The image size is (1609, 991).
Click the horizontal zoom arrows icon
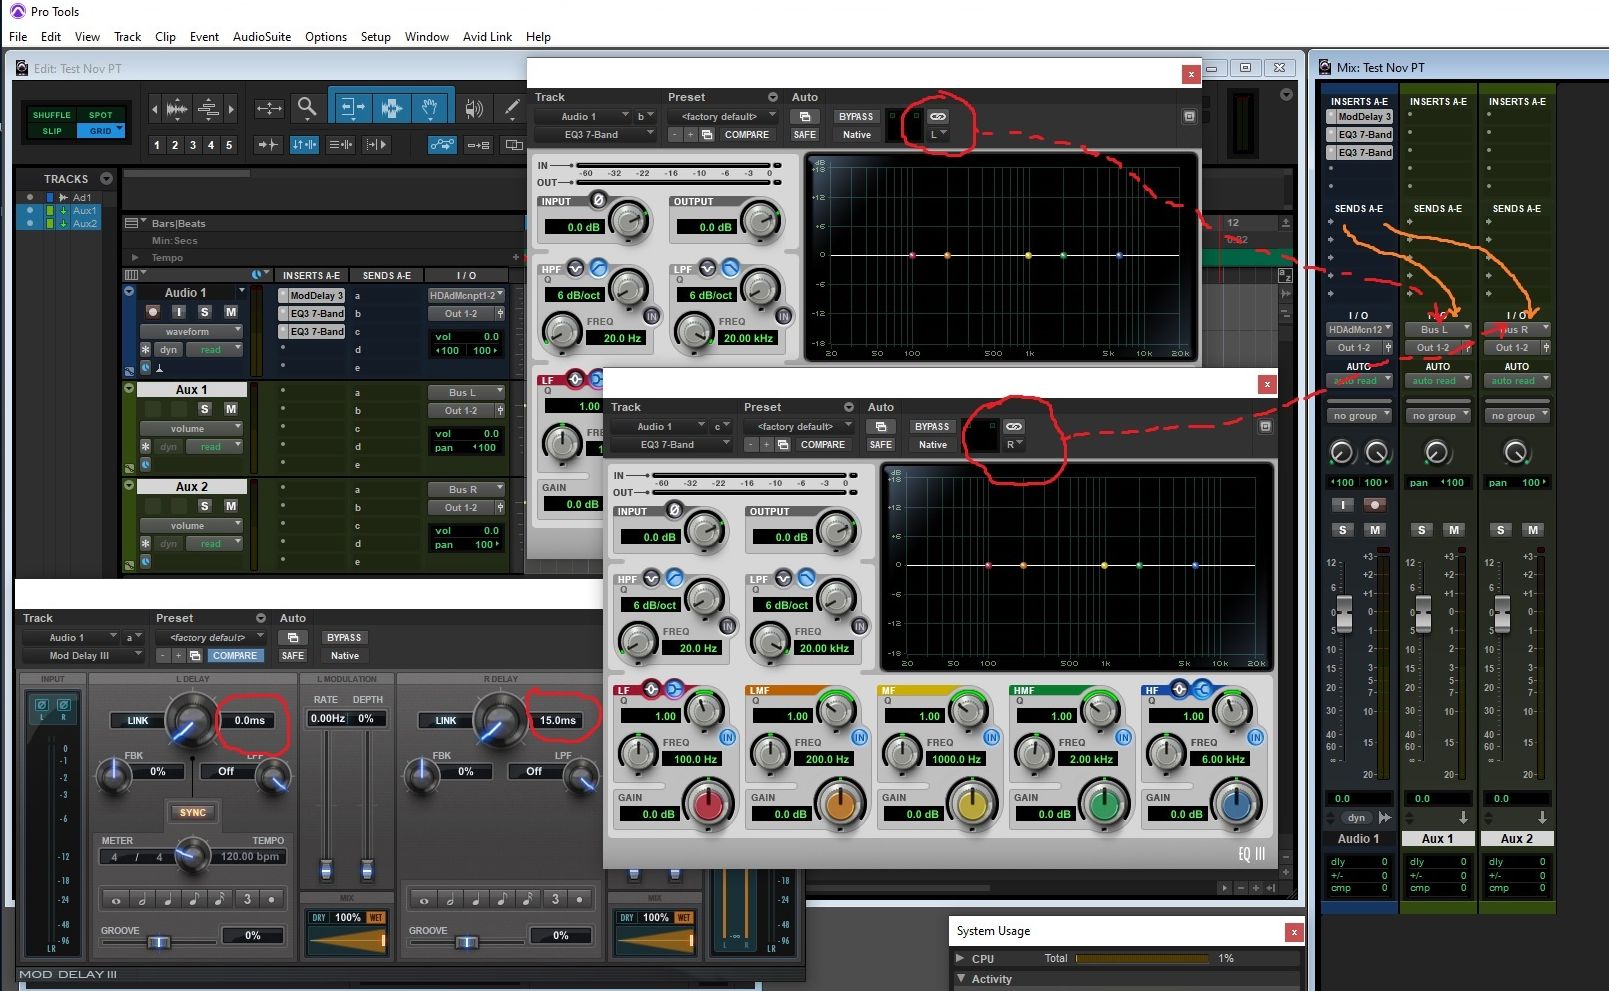[269, 107]
